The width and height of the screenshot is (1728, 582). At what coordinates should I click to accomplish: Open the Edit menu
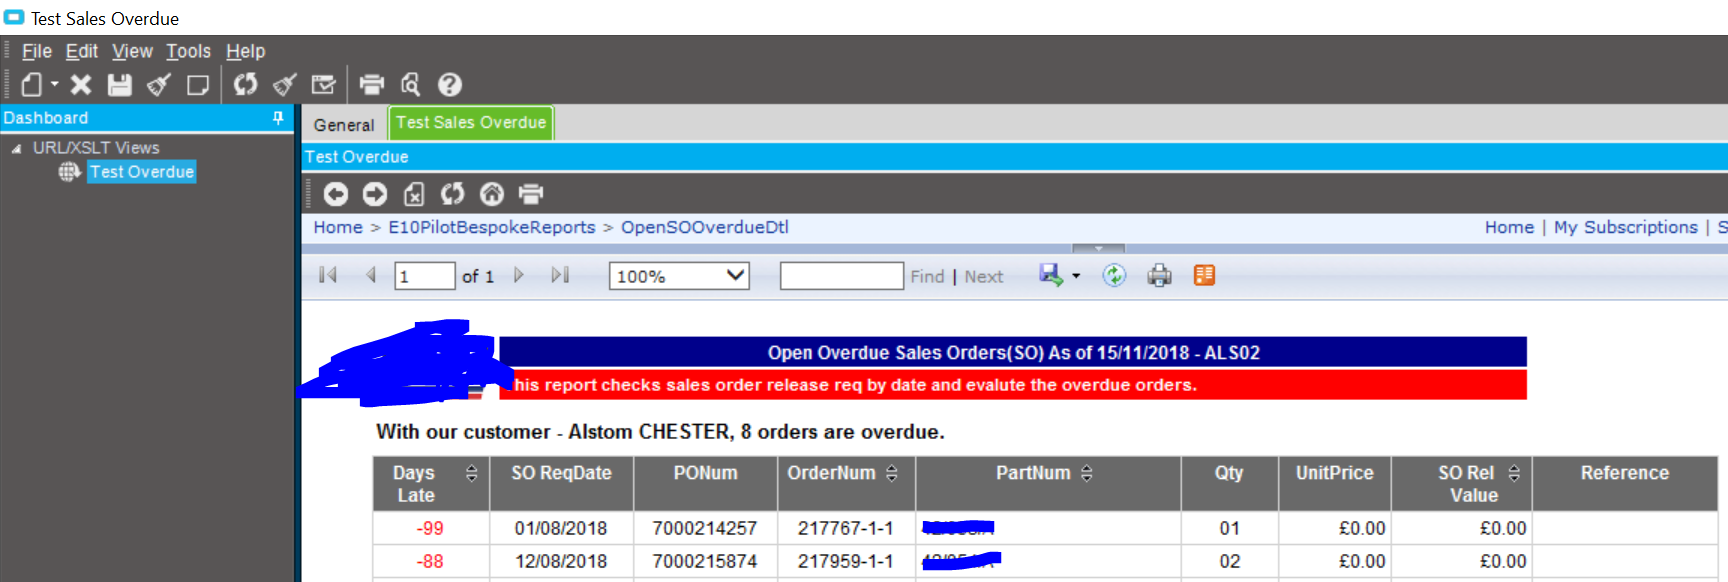coord(82,51)
